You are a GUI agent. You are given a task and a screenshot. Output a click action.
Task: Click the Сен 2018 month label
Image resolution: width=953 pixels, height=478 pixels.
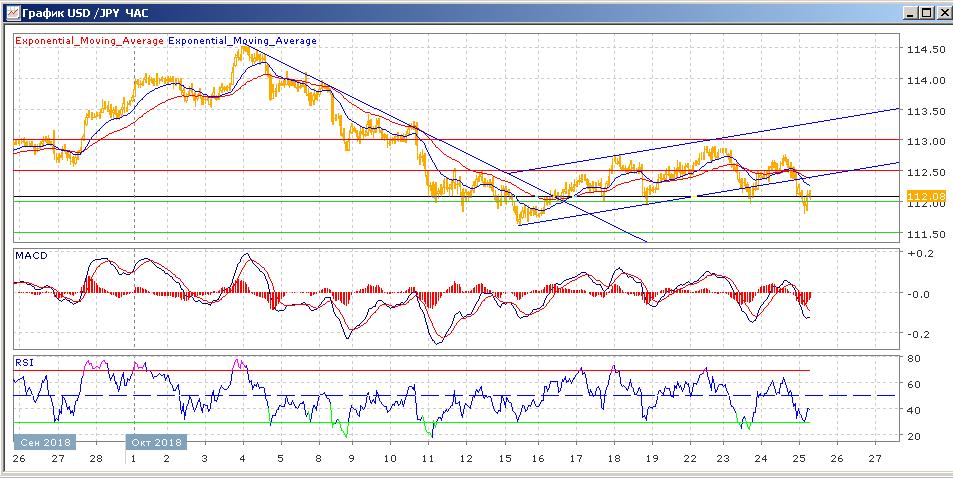point(41,440)
